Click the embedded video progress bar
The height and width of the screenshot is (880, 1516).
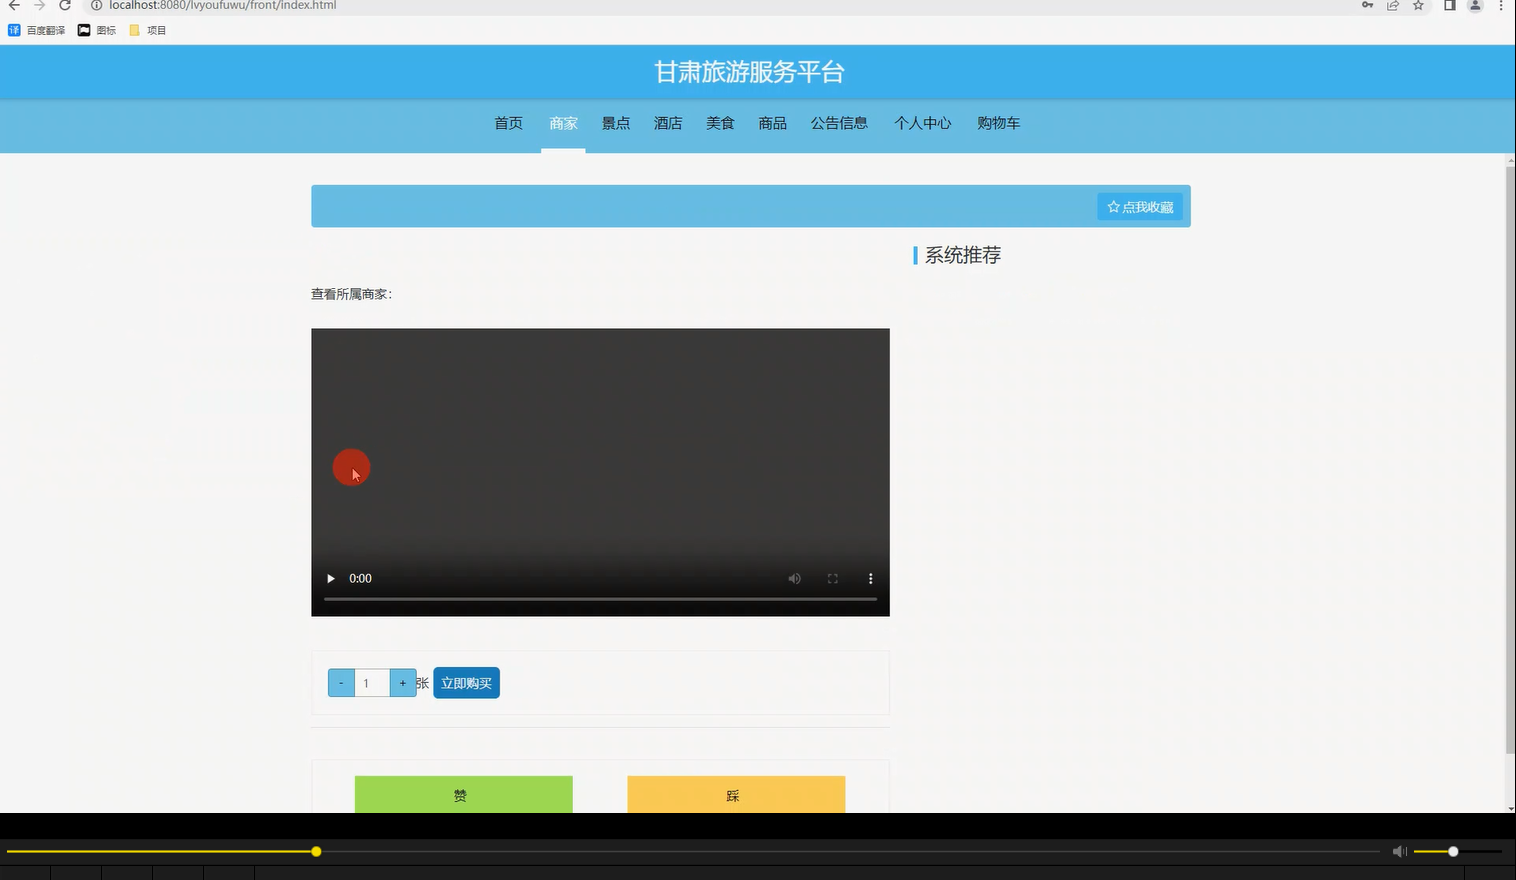click(x=600, y=599)
